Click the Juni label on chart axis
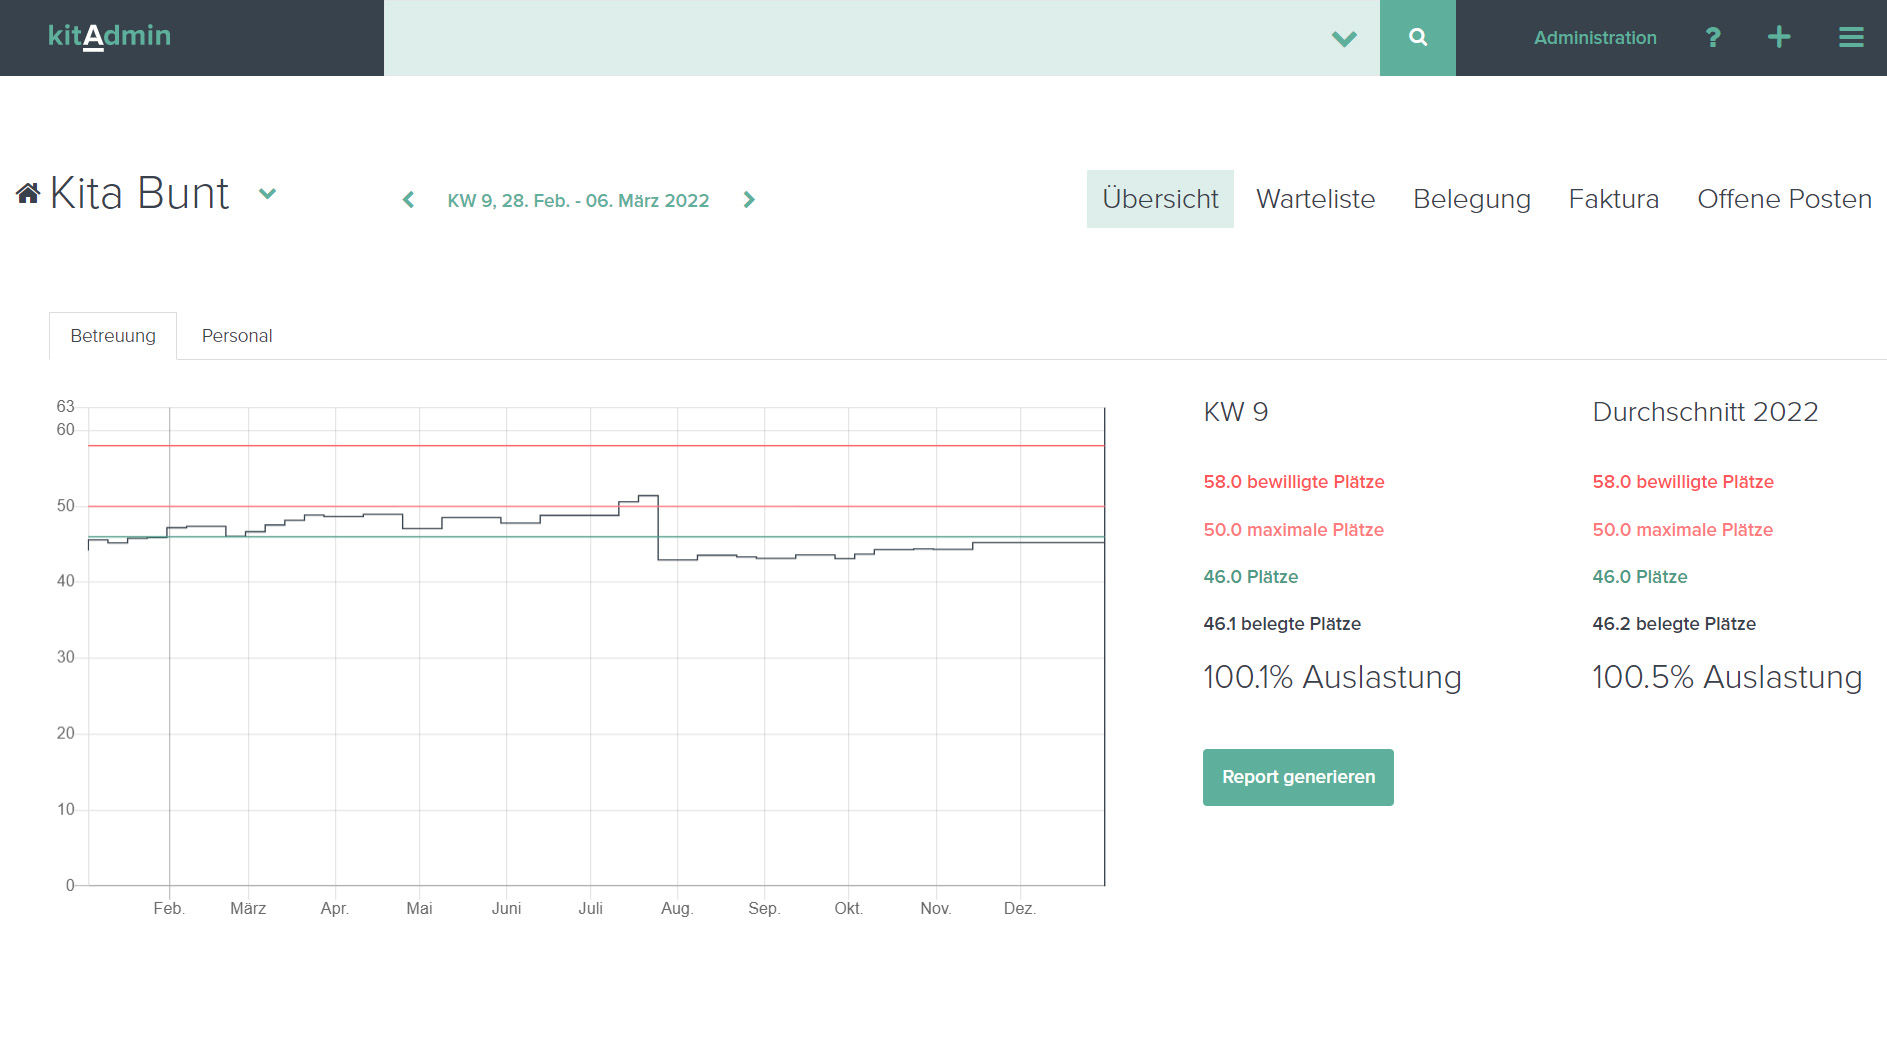The width and height of the screenshot is (1887, 1061). coord(506,908)
